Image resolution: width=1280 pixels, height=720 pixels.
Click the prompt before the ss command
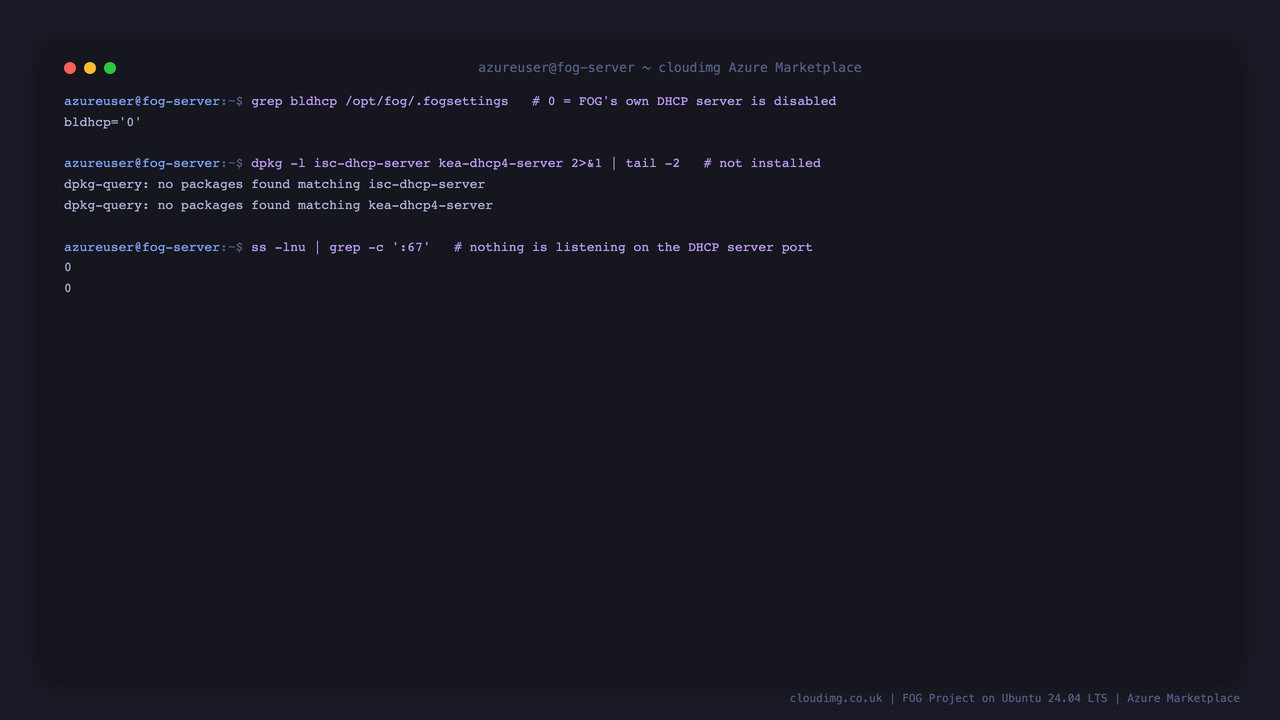[x=154, y=247]
